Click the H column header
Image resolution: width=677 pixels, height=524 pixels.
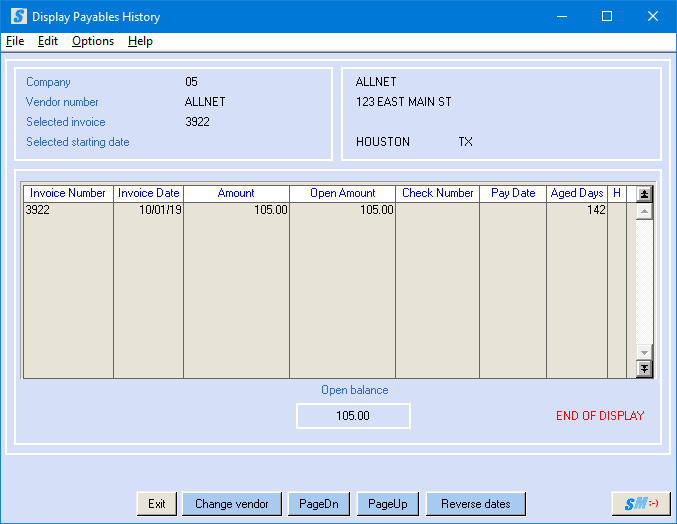(617, 193)
